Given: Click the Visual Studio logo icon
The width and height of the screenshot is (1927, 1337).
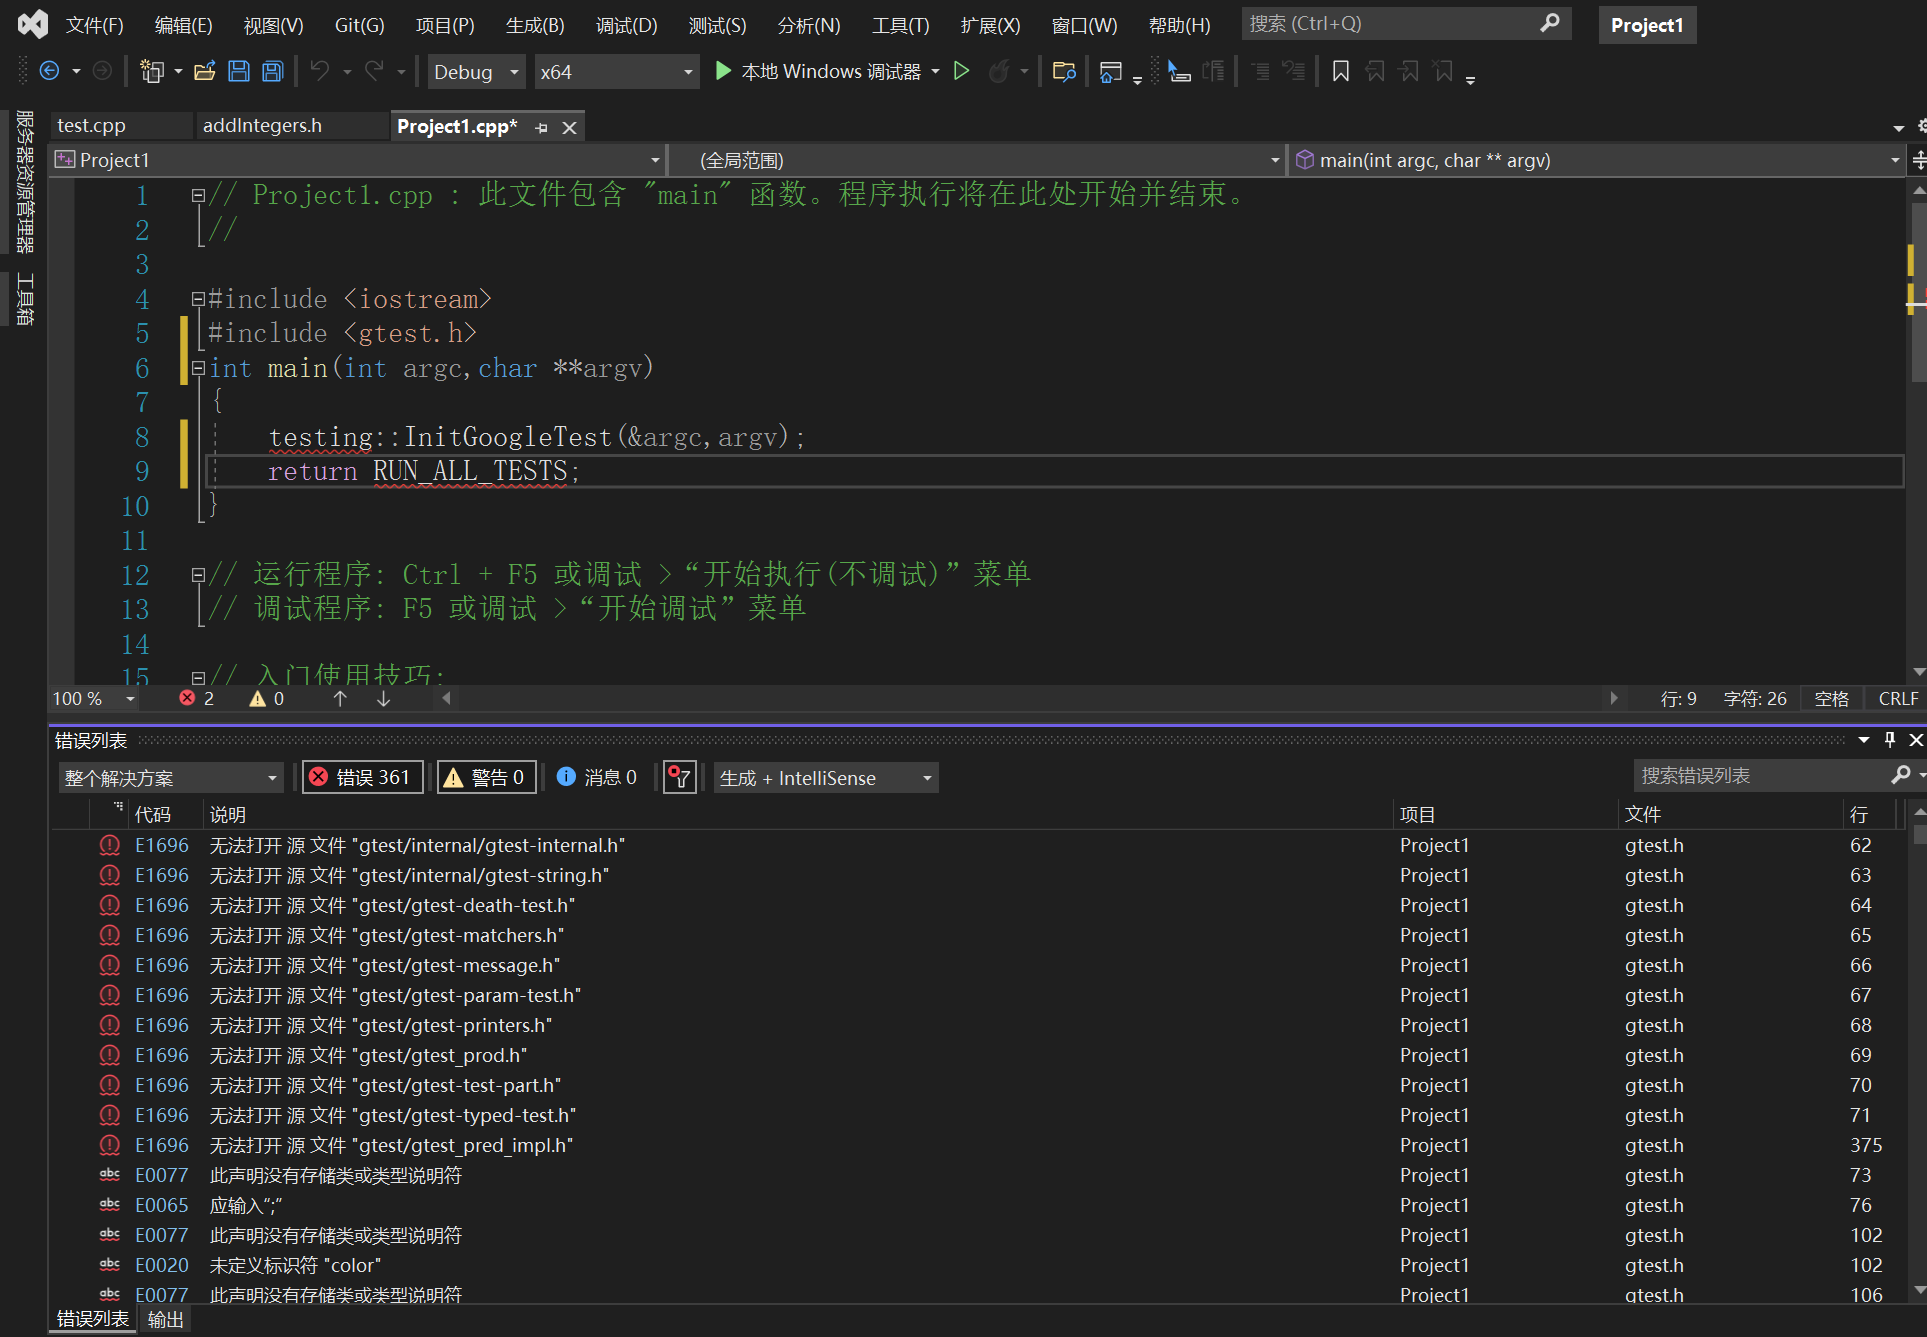Looking at the screenshot, I should [x=33, y=24].
